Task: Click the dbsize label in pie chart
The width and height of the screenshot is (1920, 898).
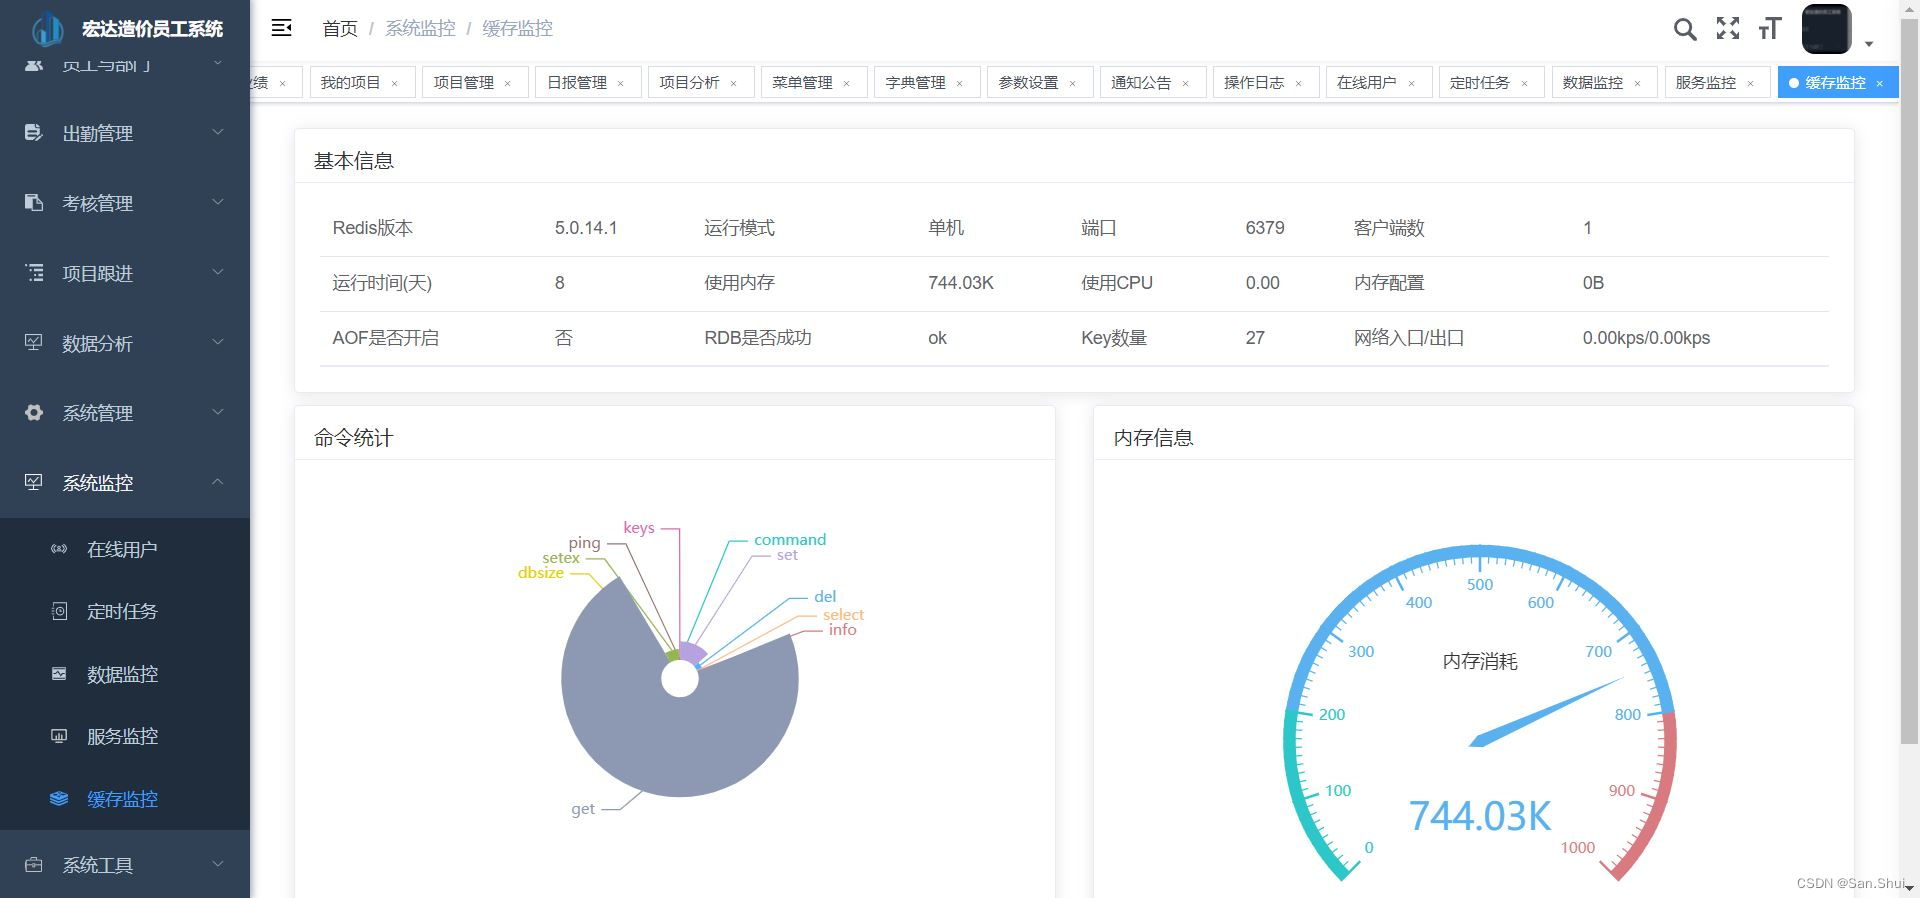Action: point(541,573)
